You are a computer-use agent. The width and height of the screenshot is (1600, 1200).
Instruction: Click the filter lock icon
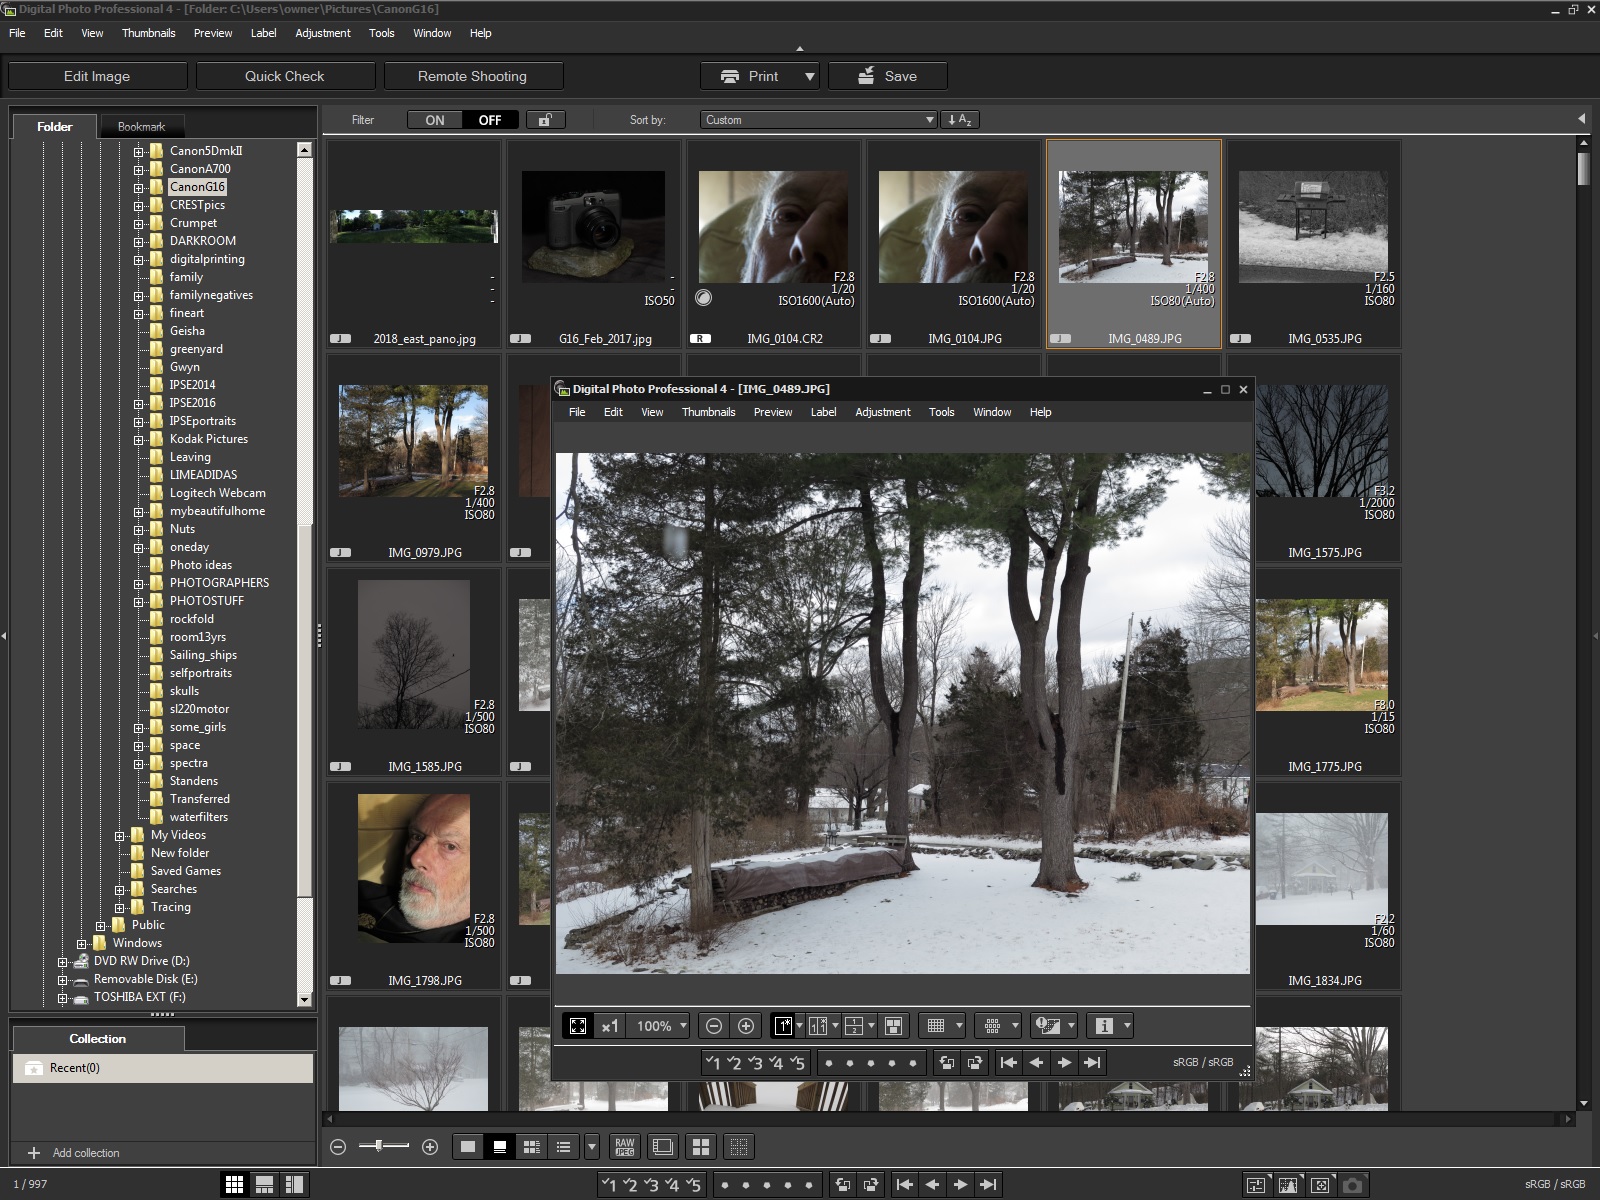tap(545, 120)
